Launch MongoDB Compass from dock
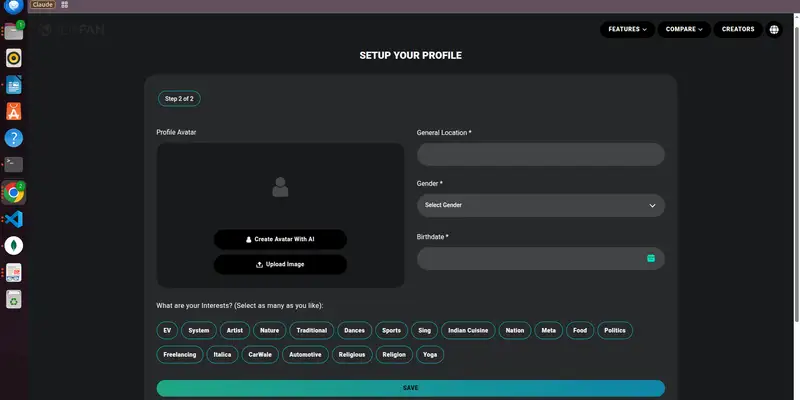 [x=14, y=245]
